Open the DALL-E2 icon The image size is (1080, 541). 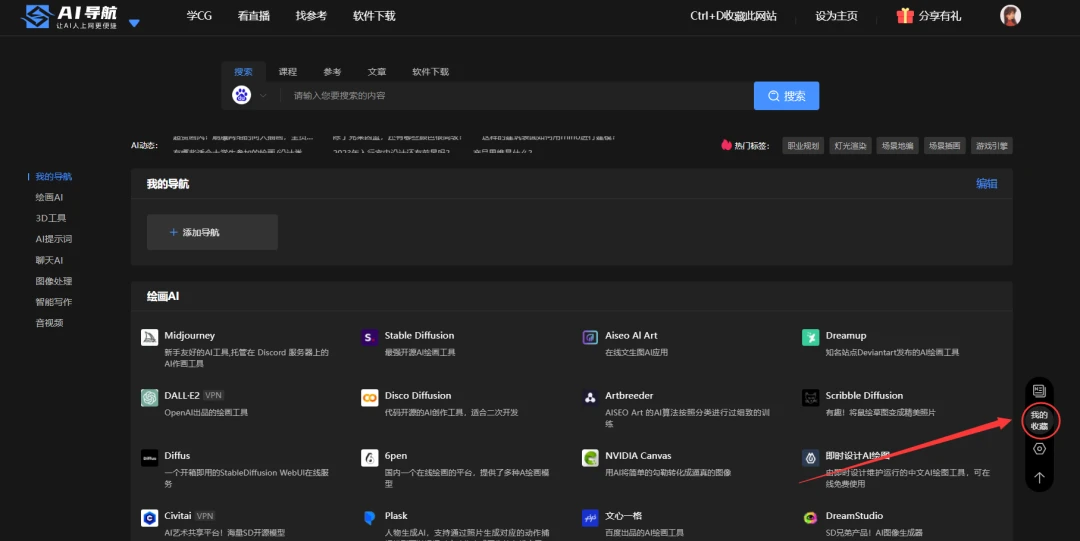coord(149,398)
